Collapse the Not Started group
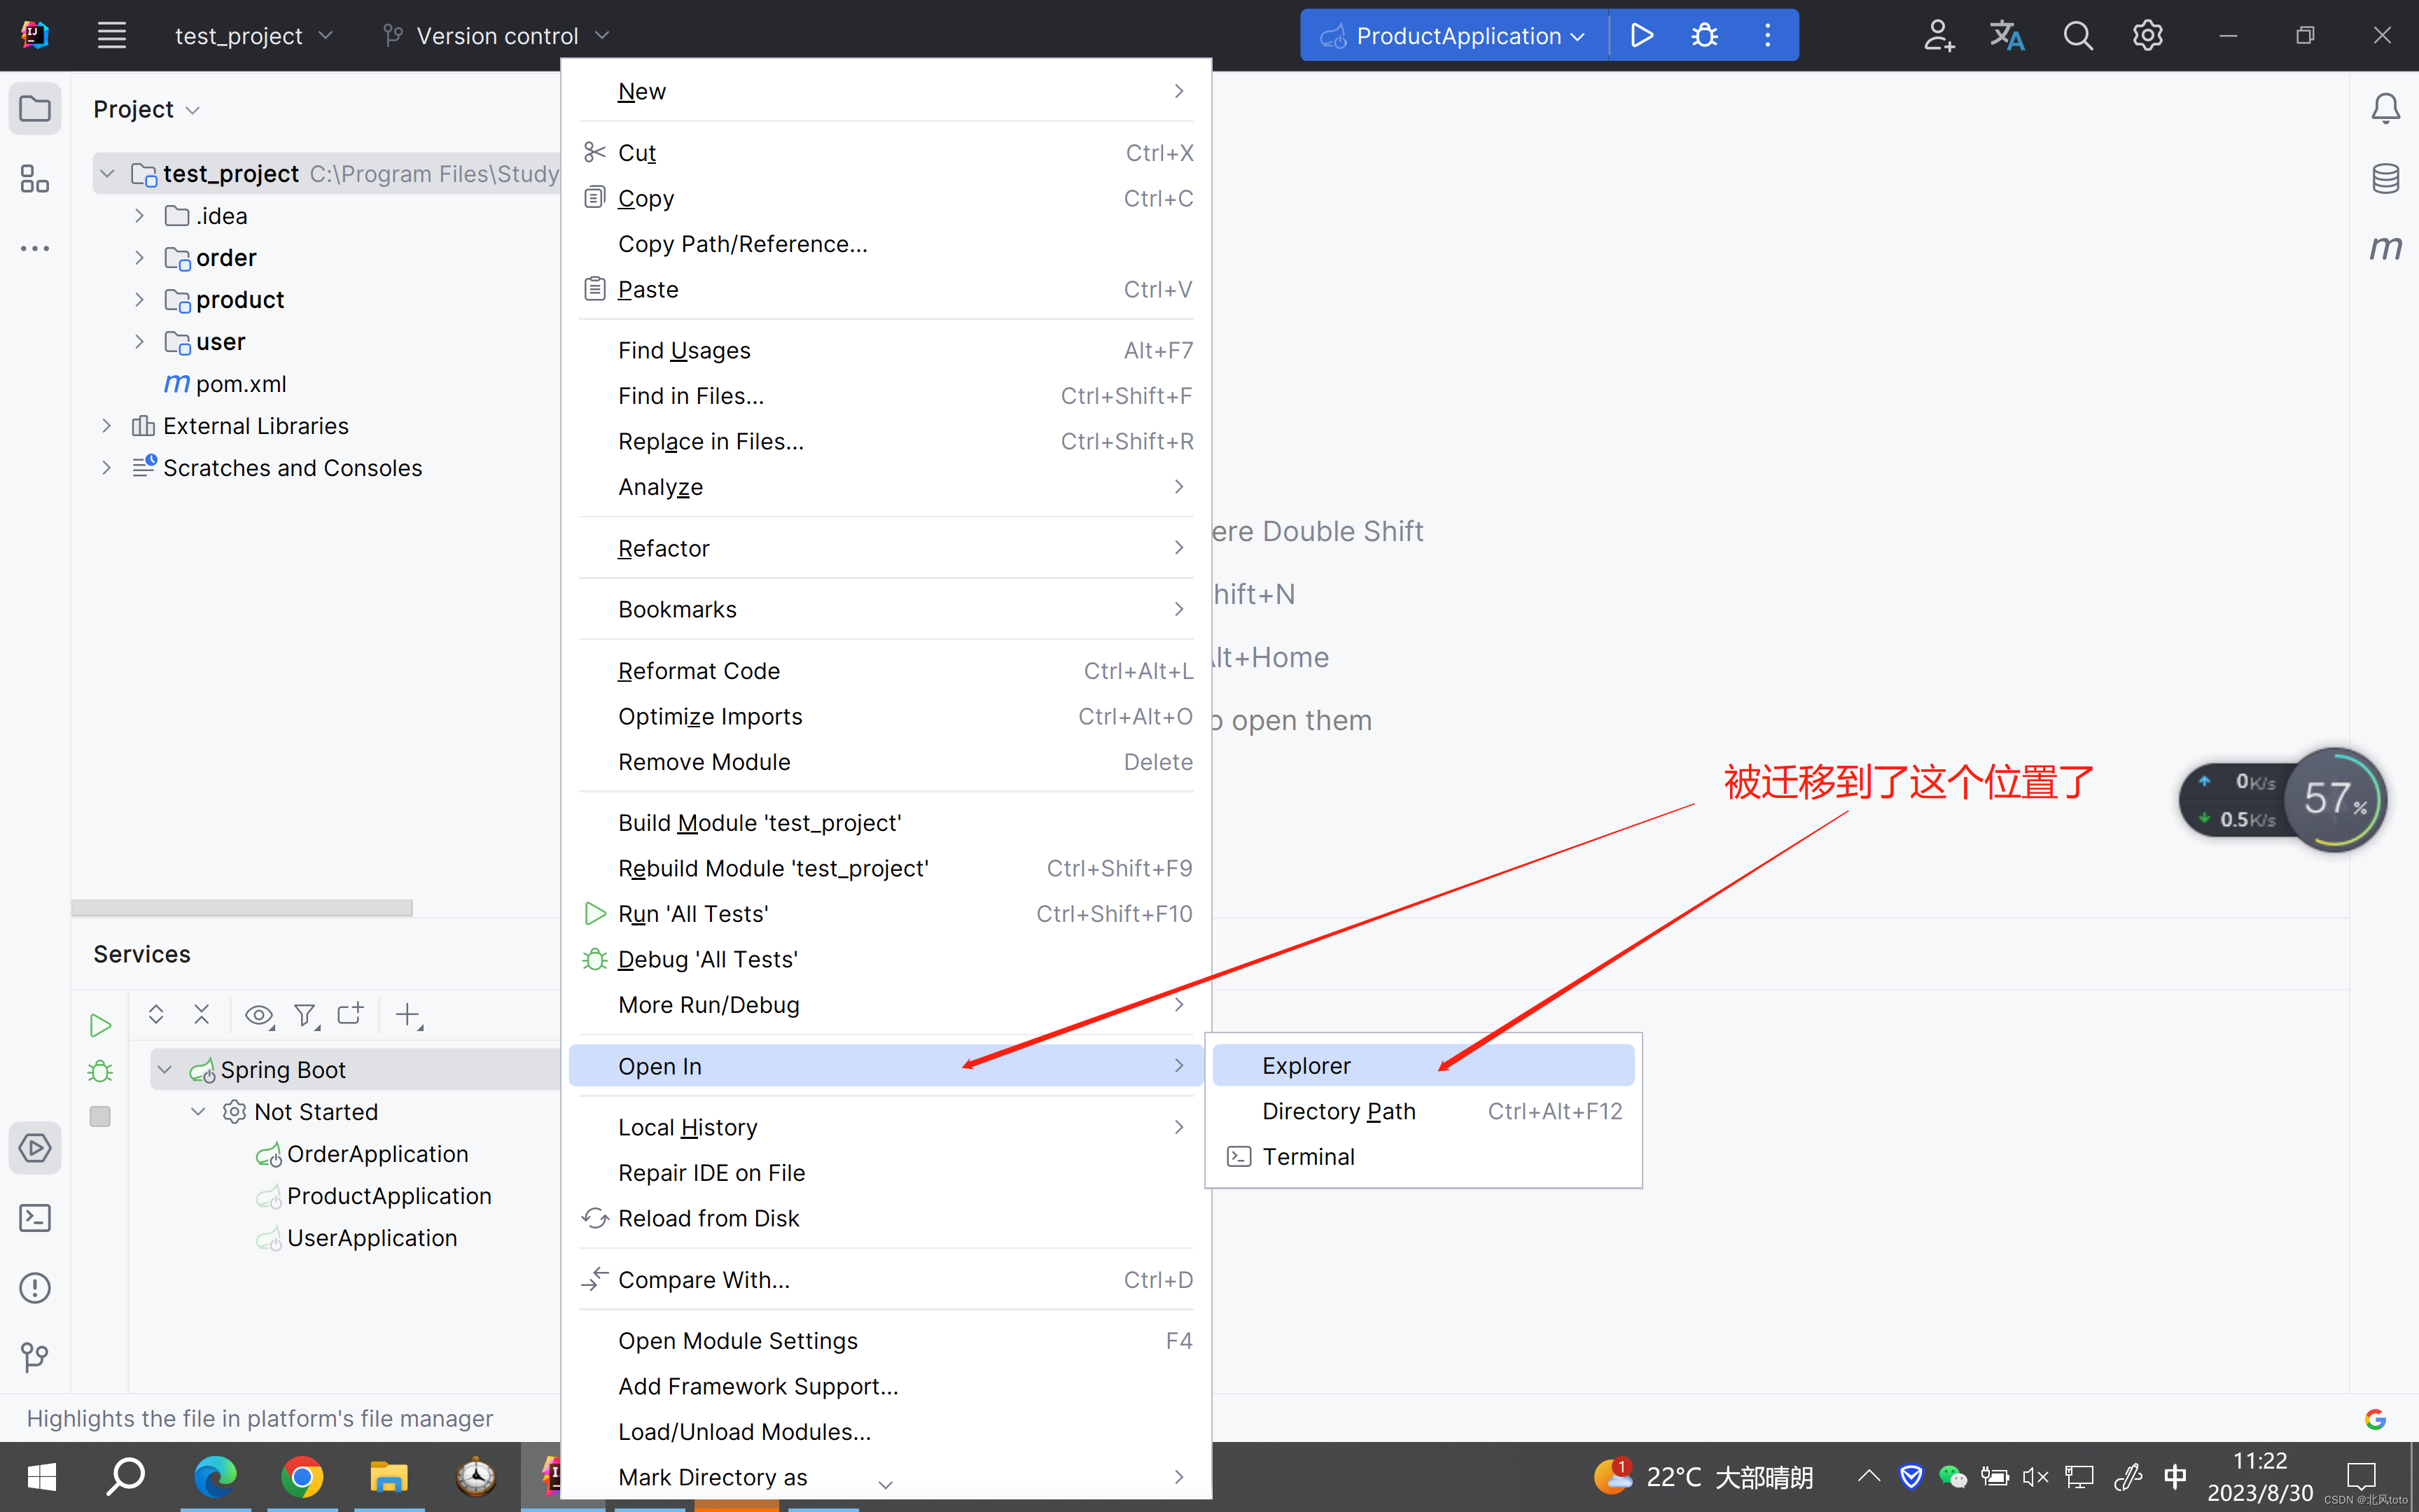2419x1512 pixels. pyautogui.click(x=198, y=1112)
